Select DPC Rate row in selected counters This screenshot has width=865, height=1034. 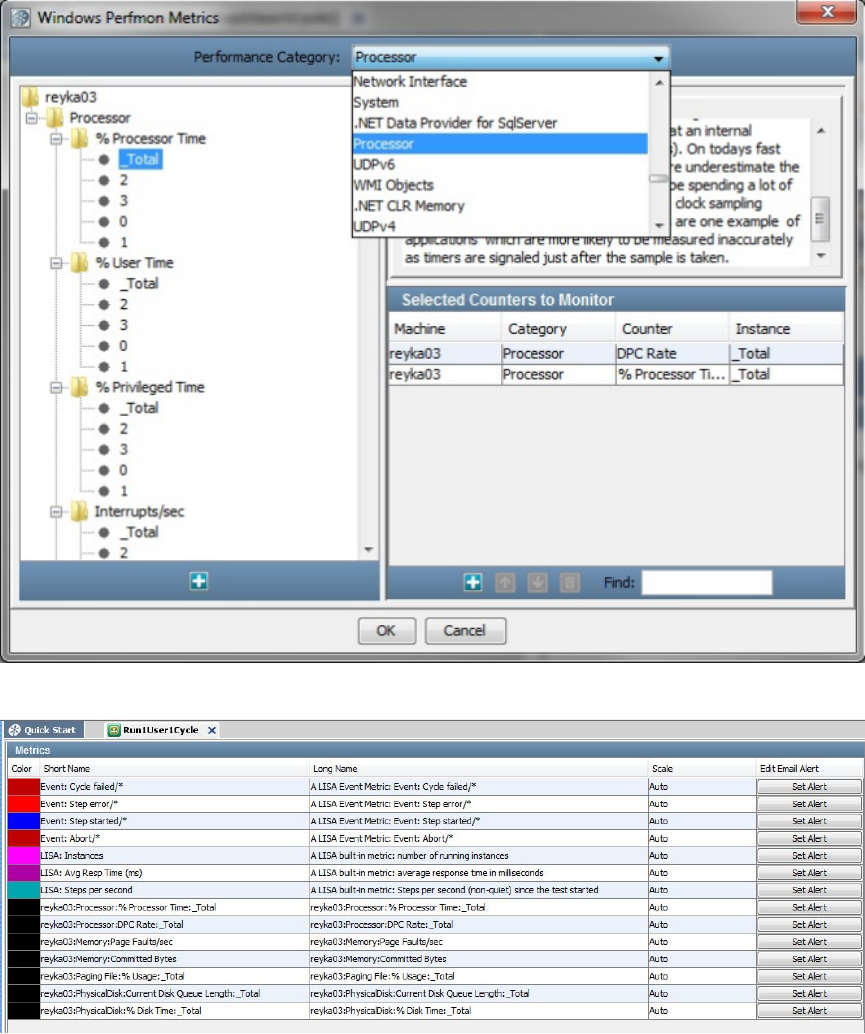[616, 353]
